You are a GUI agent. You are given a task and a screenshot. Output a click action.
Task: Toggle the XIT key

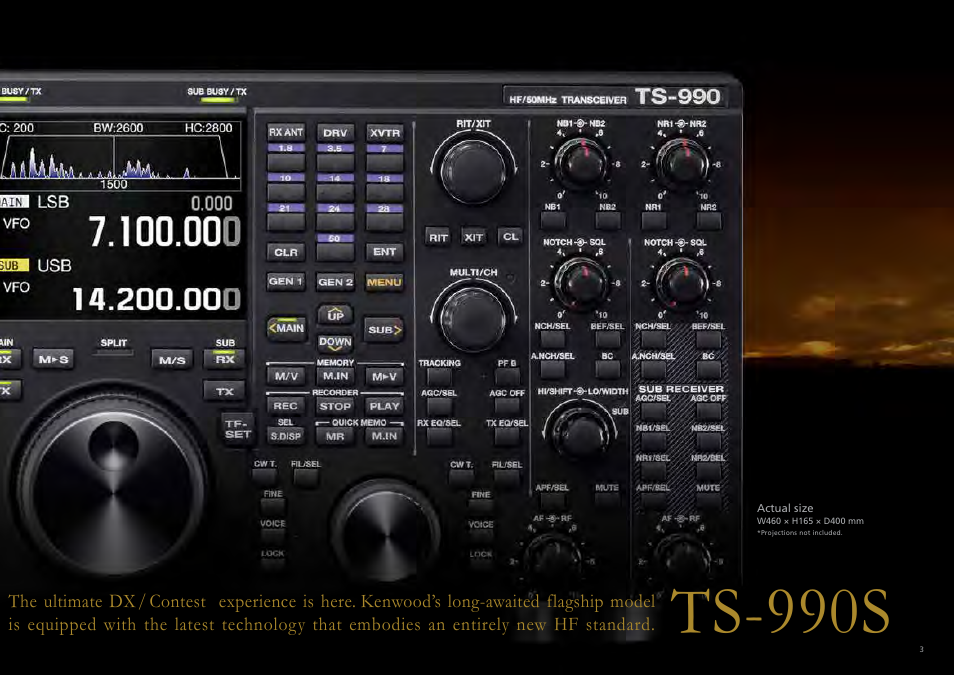pos(473,237)
